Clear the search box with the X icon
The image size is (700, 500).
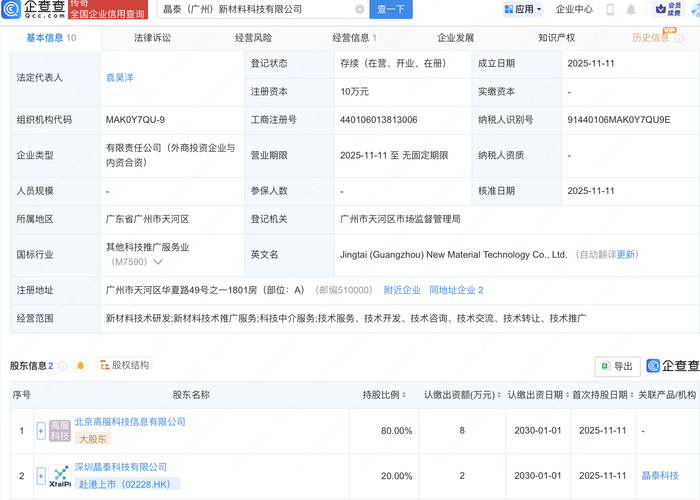(359, 9)
